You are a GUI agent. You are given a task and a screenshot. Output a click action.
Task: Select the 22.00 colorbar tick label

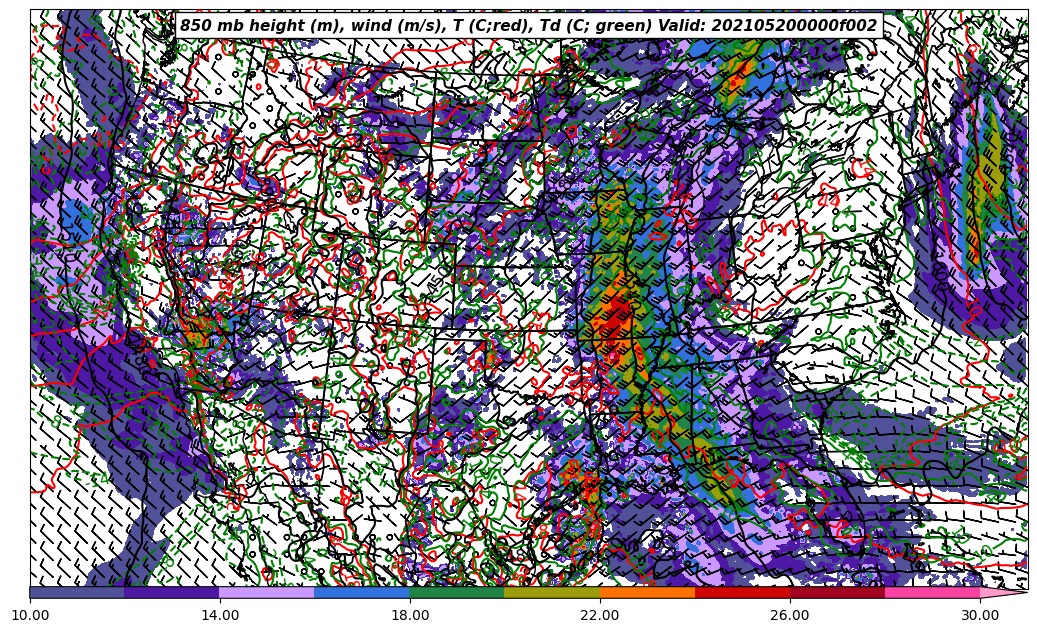click(x=600, y=616)
